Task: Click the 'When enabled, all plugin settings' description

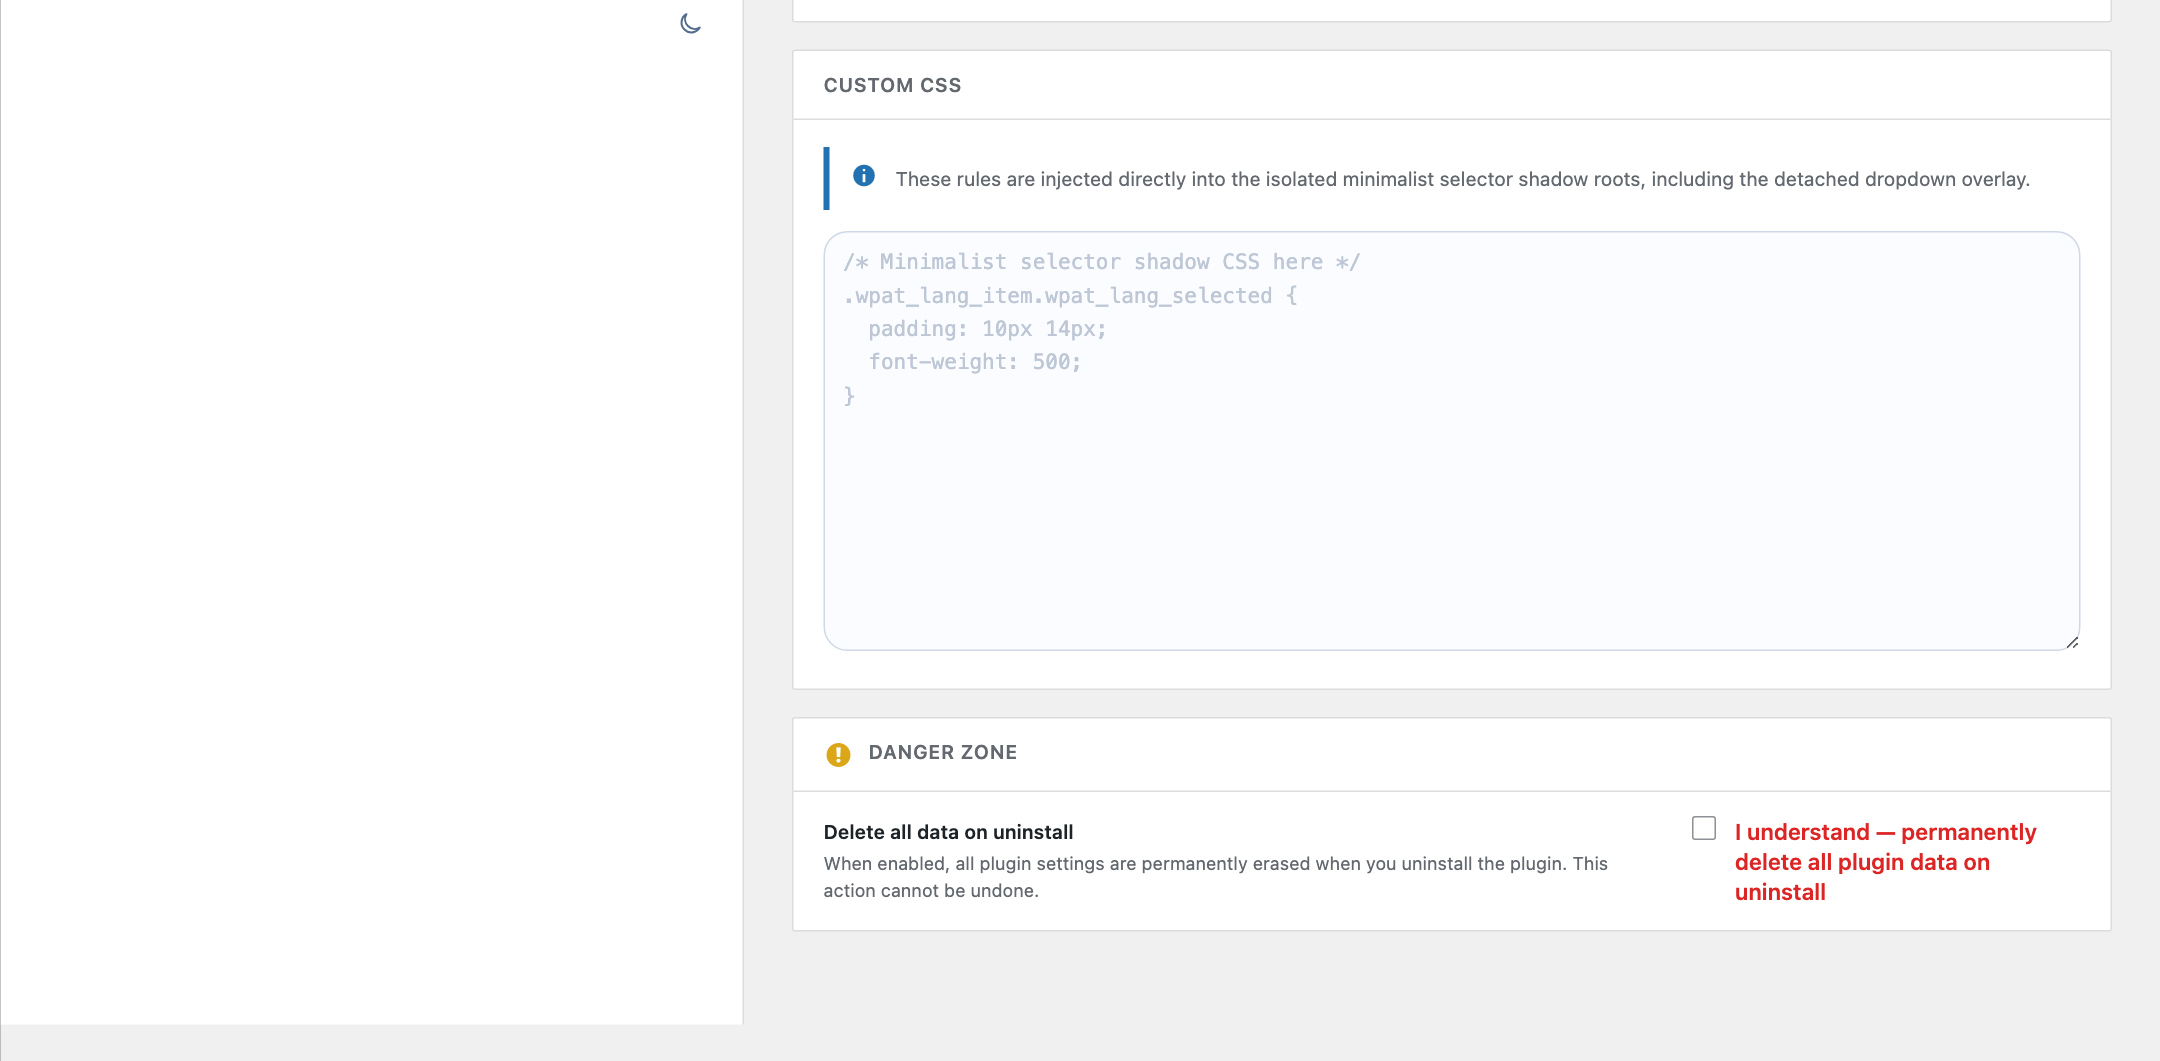Action: point(1215,877)
